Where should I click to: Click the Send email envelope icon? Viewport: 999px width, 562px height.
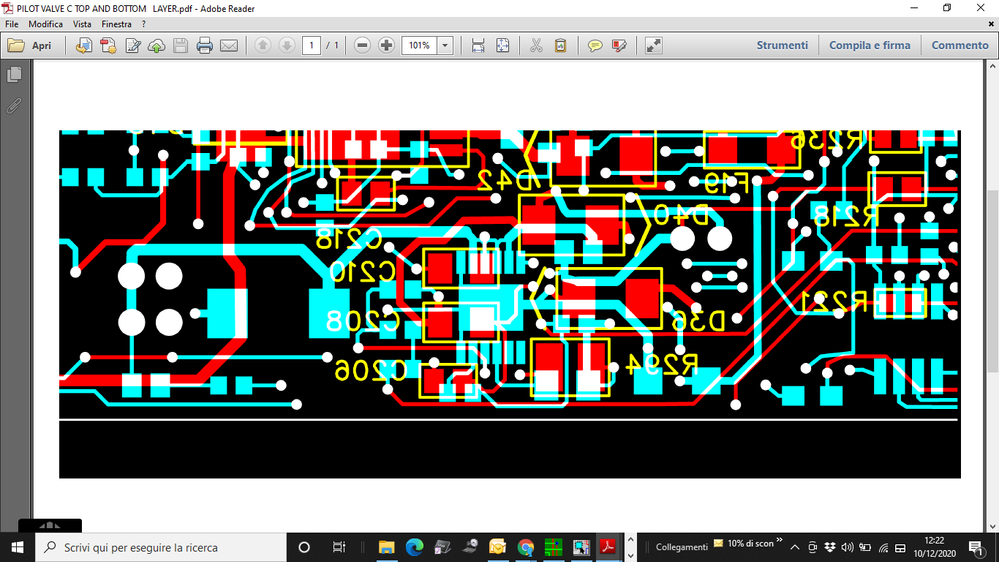[x=229, y=45]
